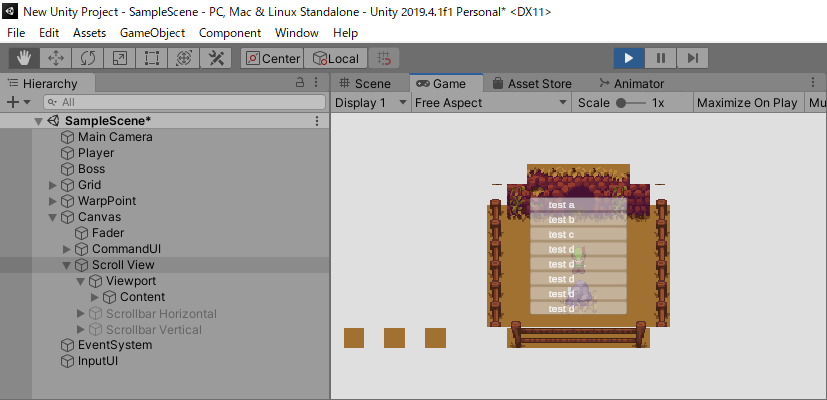Open SampleScene options menu
Screen dimensions: 827x400
click(x=316, y=121)
